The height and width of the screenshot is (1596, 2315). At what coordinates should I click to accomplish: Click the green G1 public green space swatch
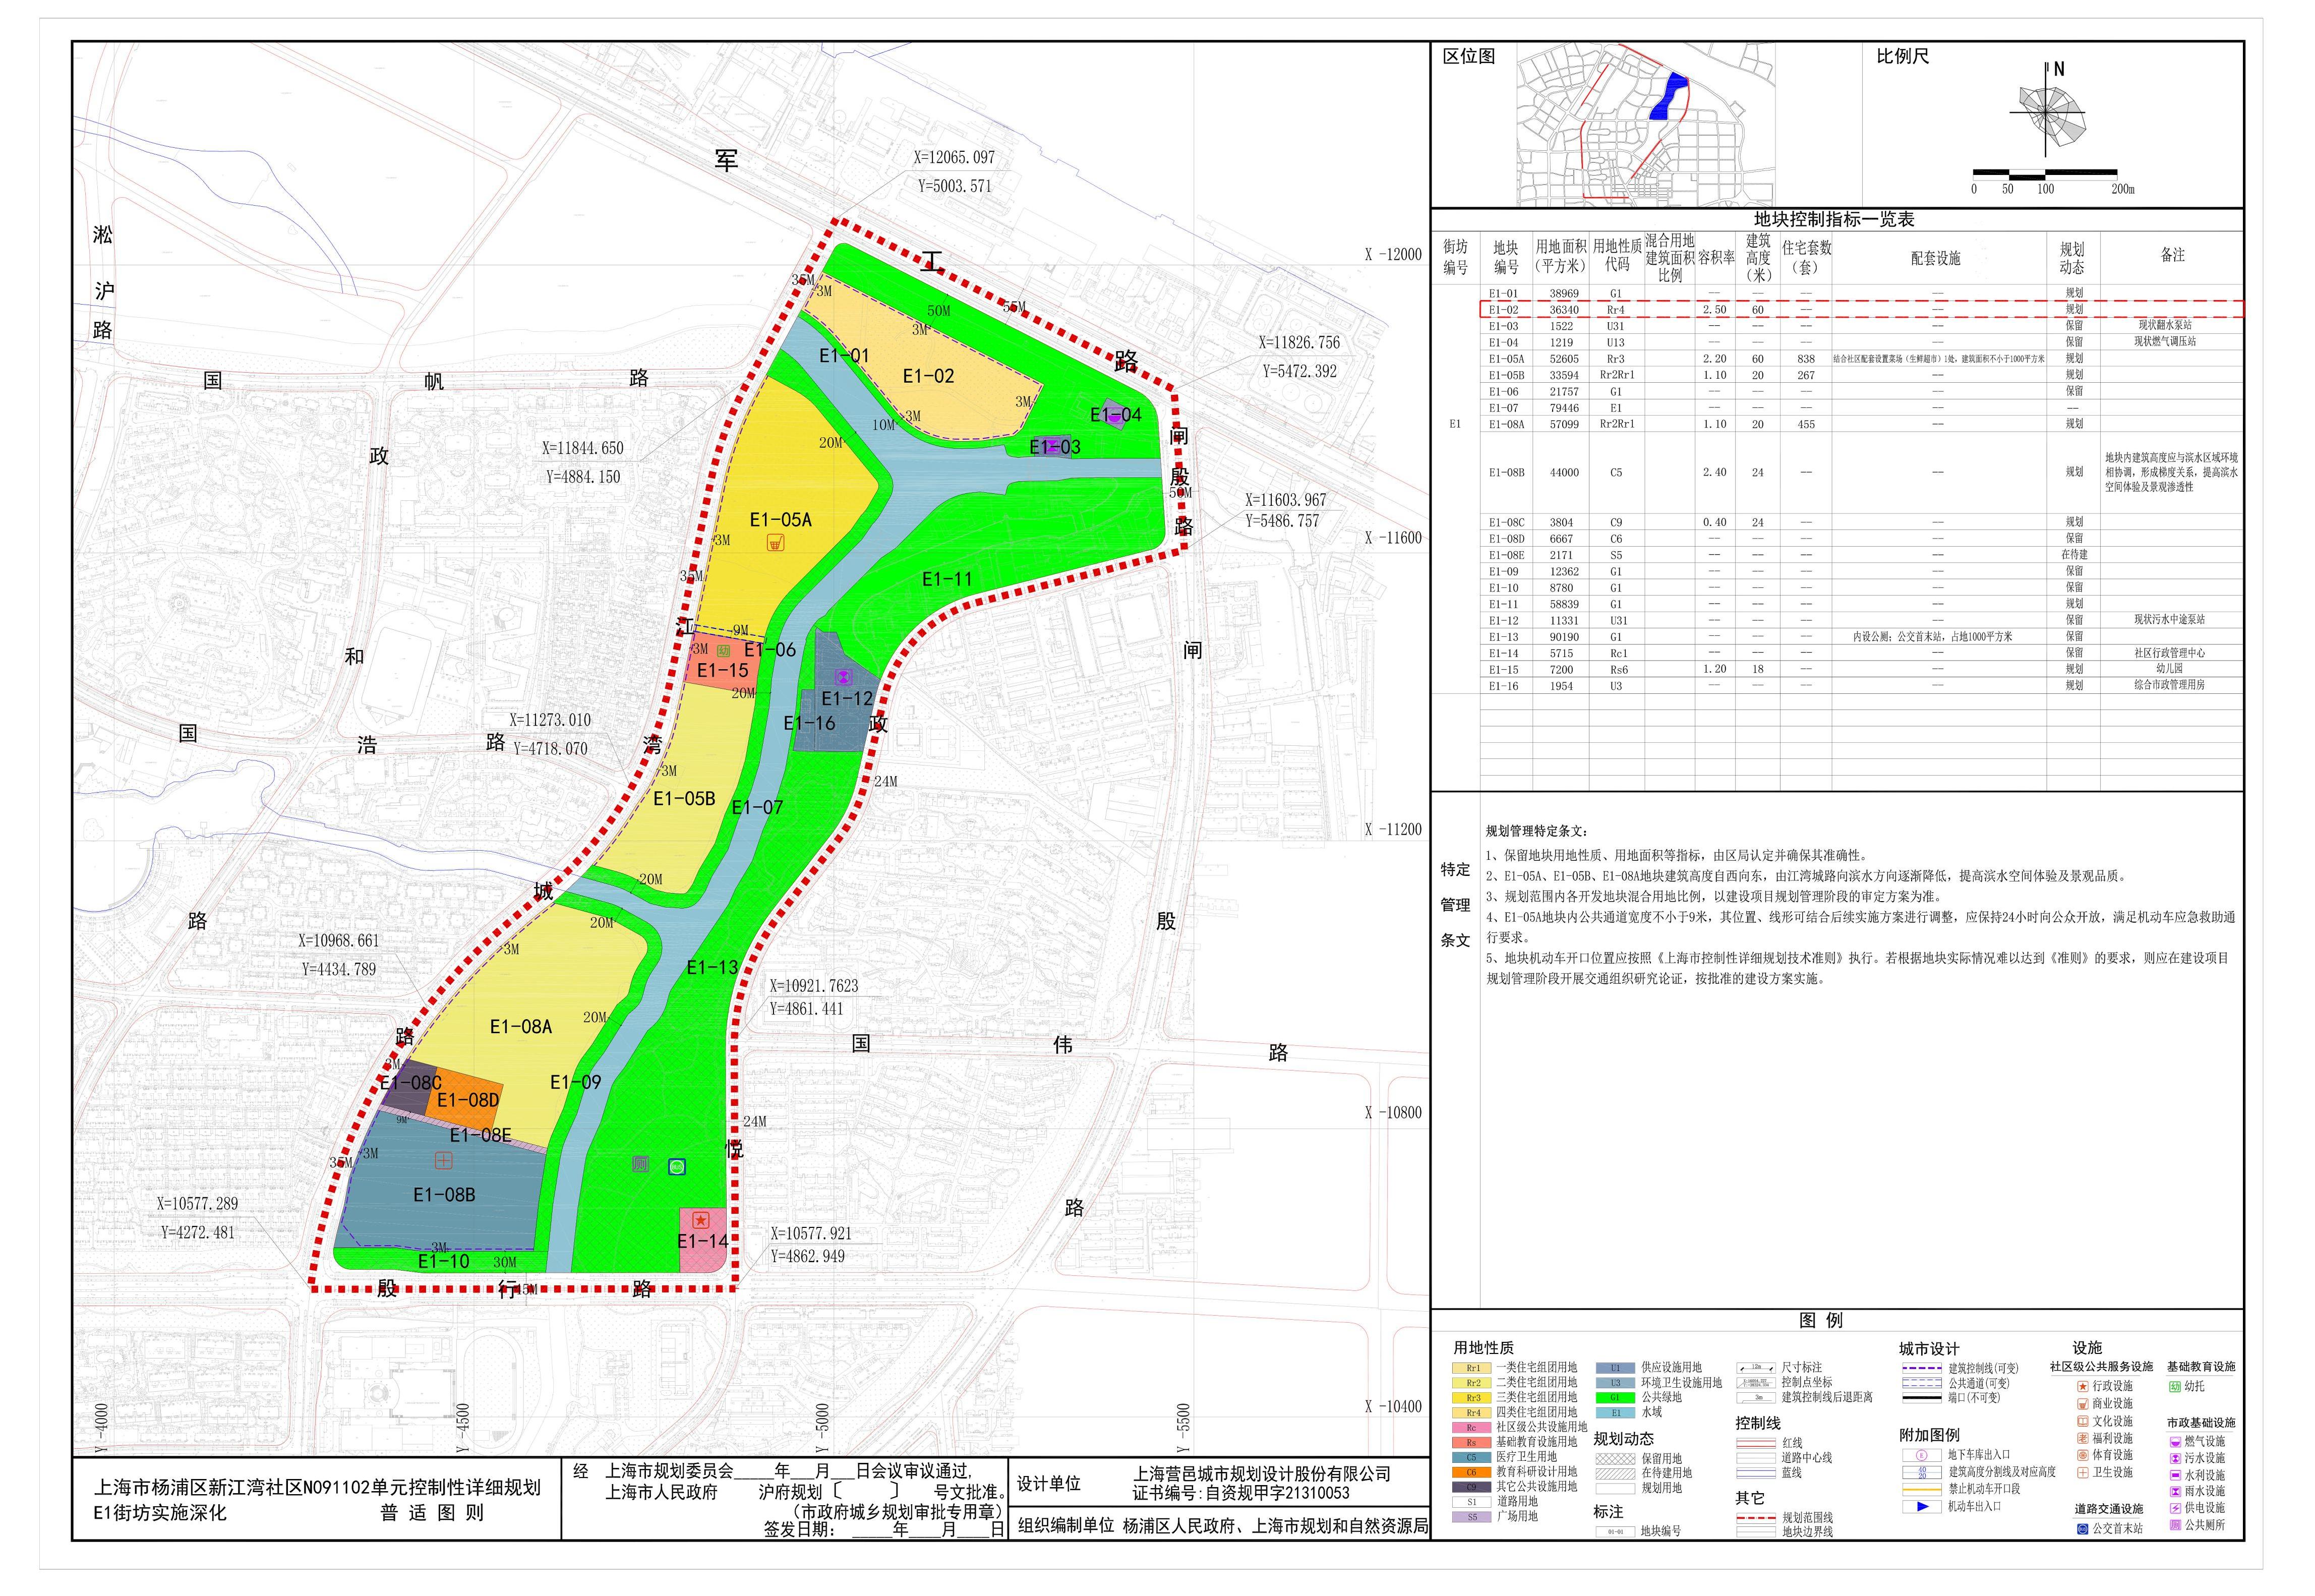1615,1398
